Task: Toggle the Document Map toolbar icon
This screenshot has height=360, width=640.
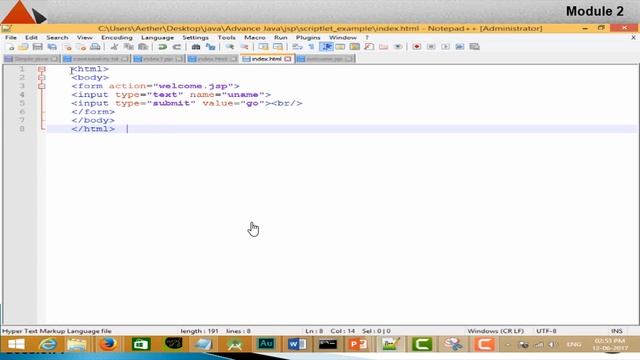Action: point(355,47)
